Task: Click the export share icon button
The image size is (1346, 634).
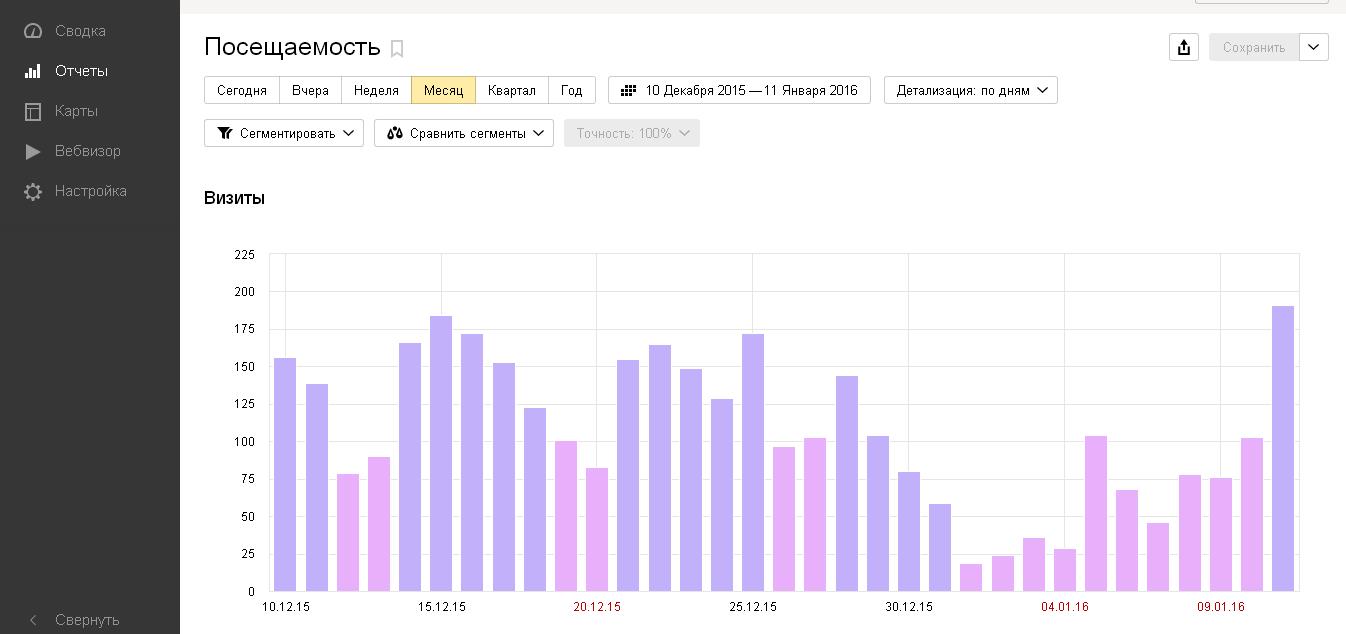Action: 1184,47
